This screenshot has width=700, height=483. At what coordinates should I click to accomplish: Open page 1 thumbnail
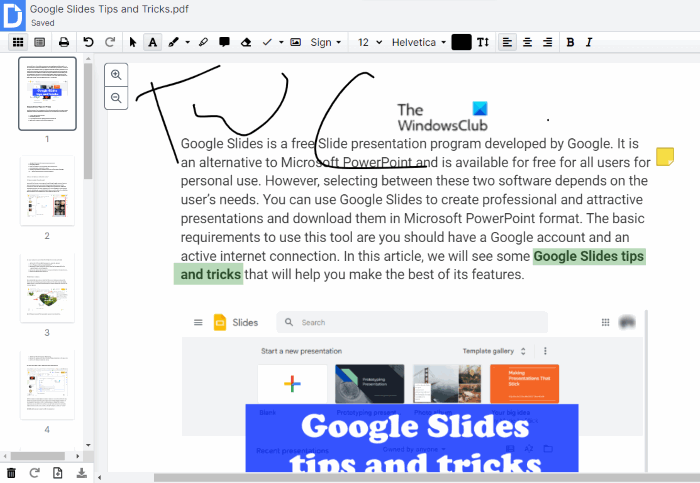coord(47,94)
